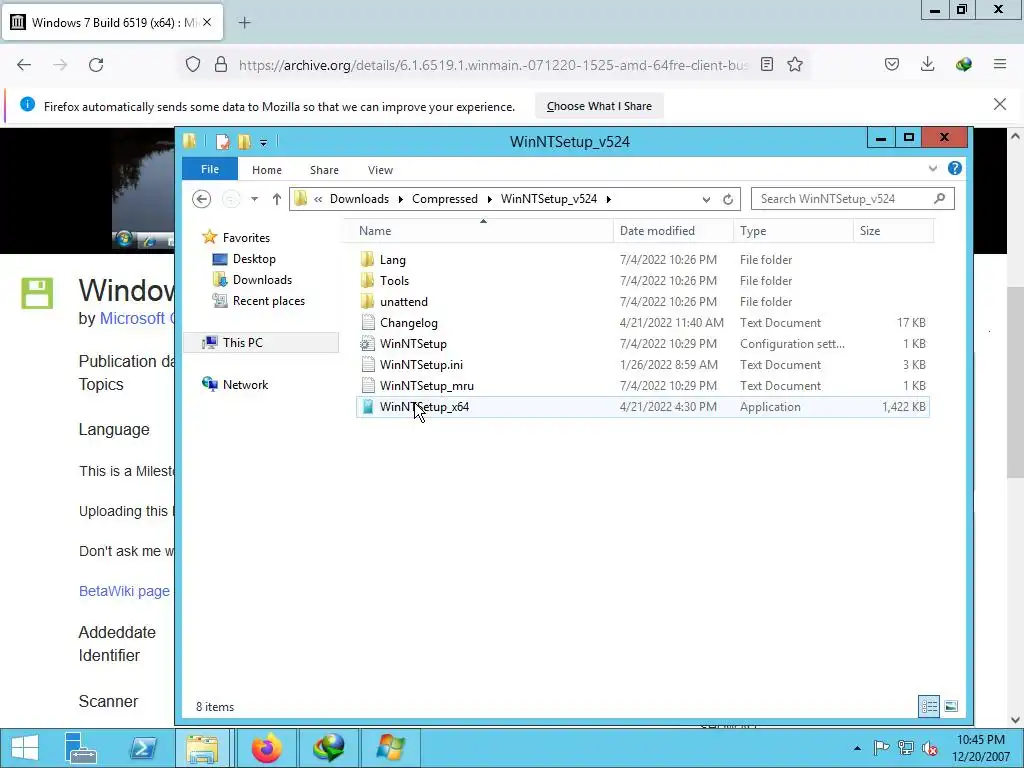
Task: Expand breadcrumb arrow after WinNTSetup_v524
Action: click(608, 199)
